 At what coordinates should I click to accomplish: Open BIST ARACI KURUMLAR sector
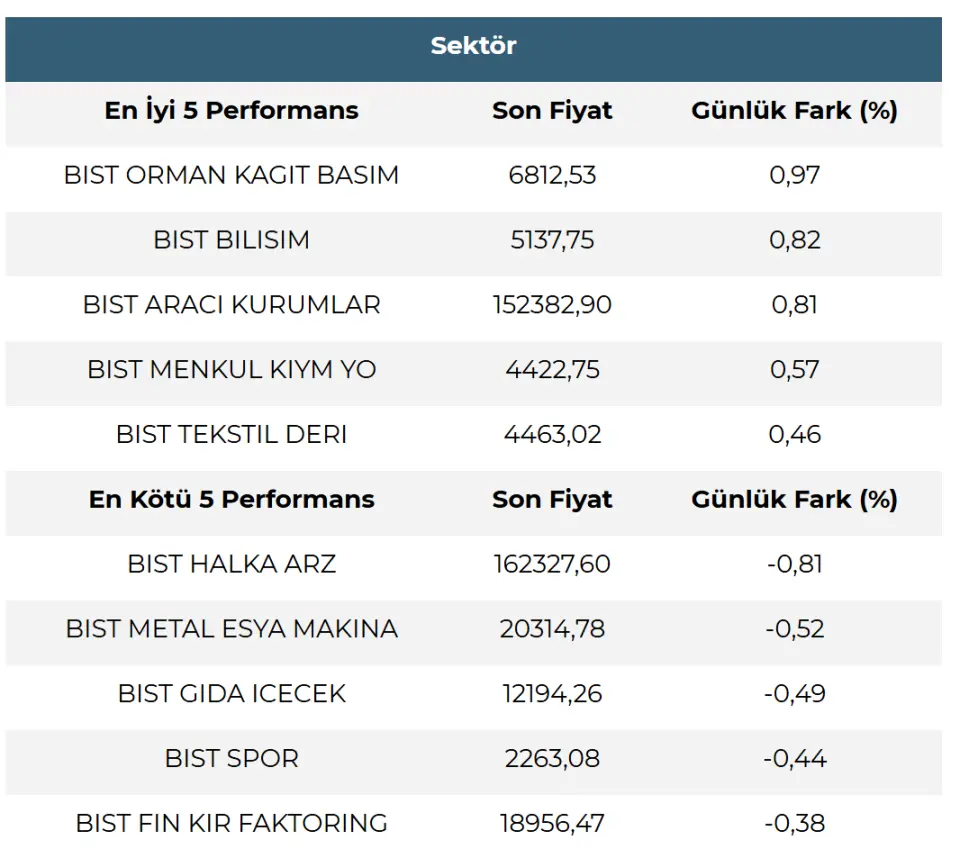[231, 305]
